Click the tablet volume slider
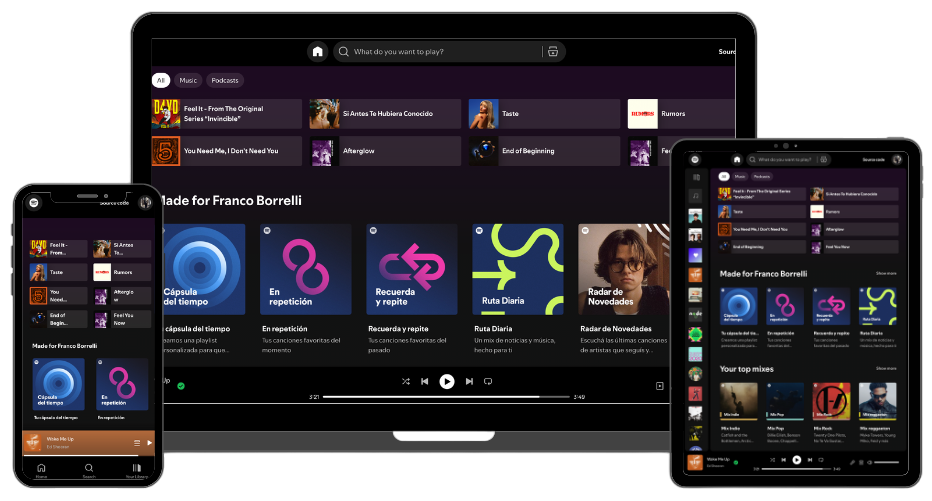This screenshot has height=501, width=932. tap(886, 462)
